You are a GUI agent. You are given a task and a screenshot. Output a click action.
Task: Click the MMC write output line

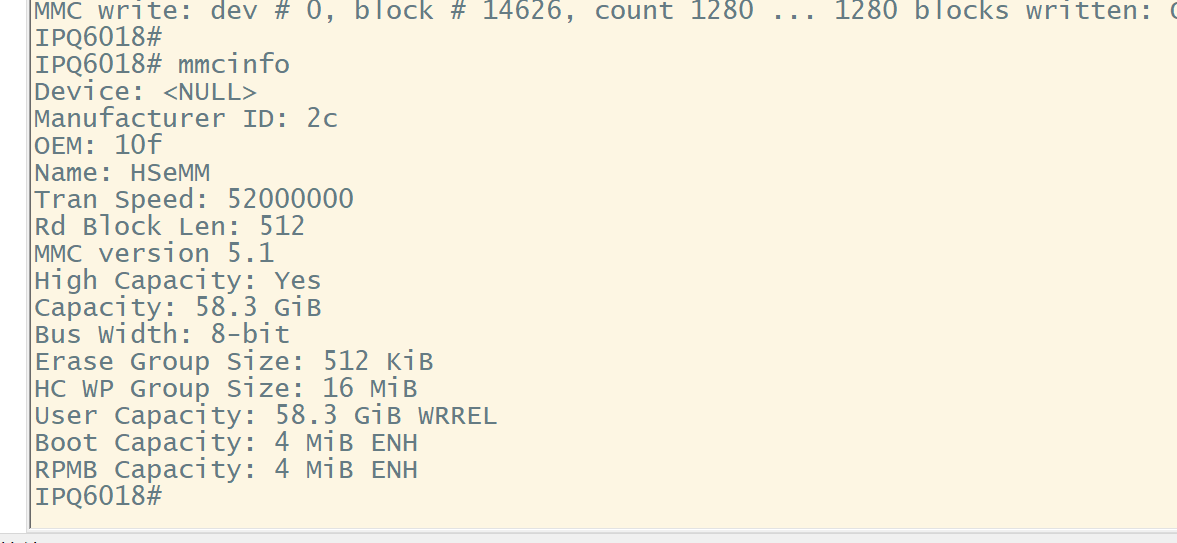click(x=605, y=11)
